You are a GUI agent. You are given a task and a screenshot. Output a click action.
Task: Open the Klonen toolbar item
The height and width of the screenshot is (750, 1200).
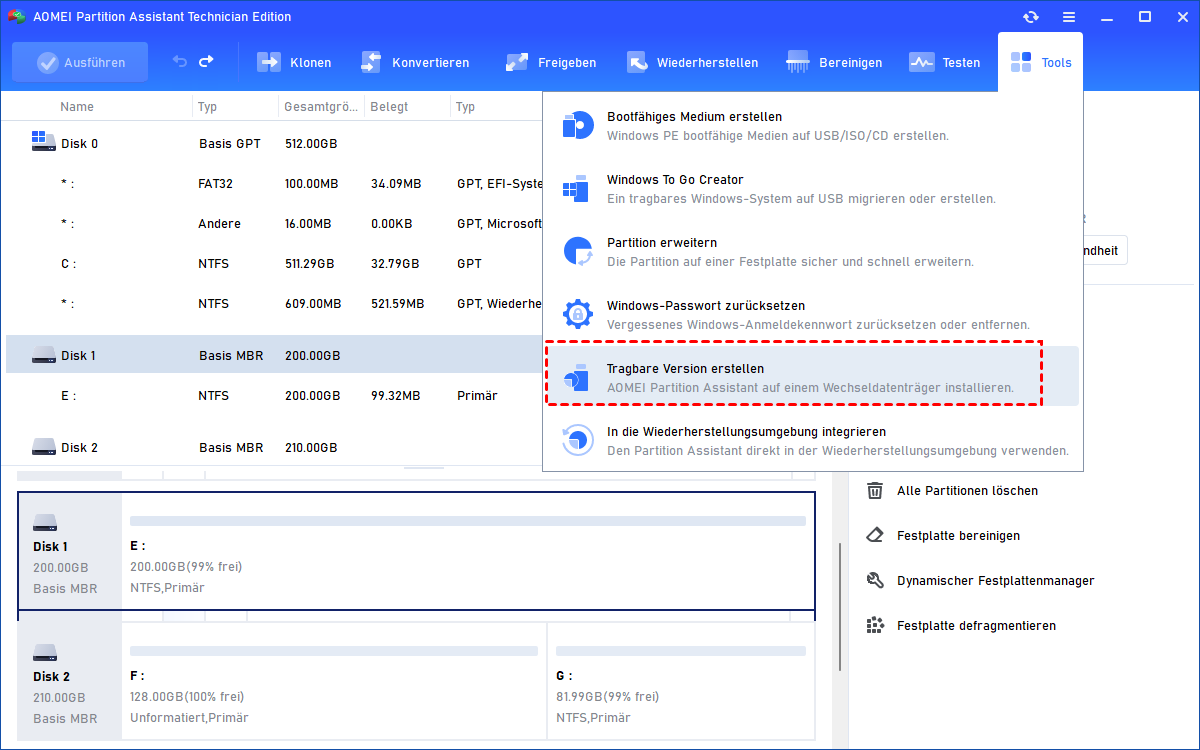point(294,62)
